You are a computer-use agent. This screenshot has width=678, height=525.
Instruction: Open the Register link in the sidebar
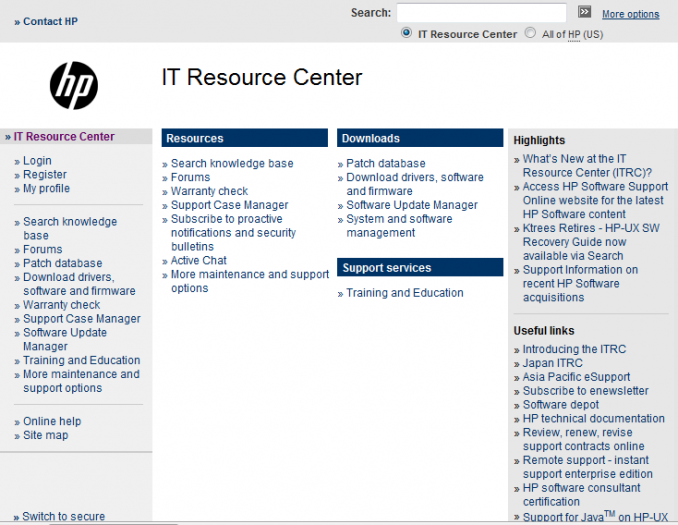(x=45, y=175)
